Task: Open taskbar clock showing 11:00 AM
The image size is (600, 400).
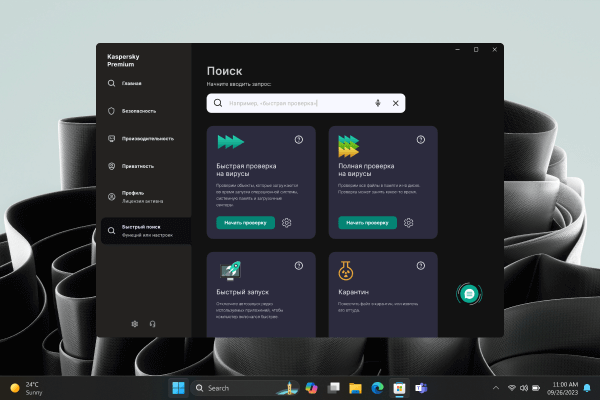Action: [562, 388]
